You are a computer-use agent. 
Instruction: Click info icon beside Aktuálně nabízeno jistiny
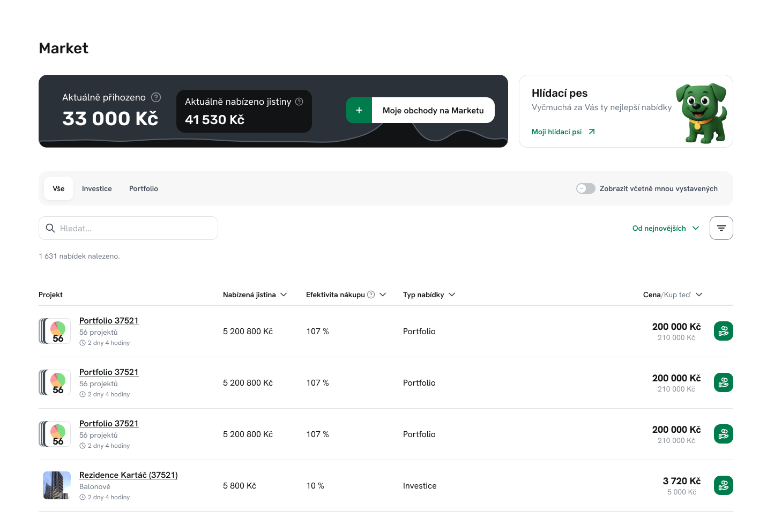click(298, 101)
